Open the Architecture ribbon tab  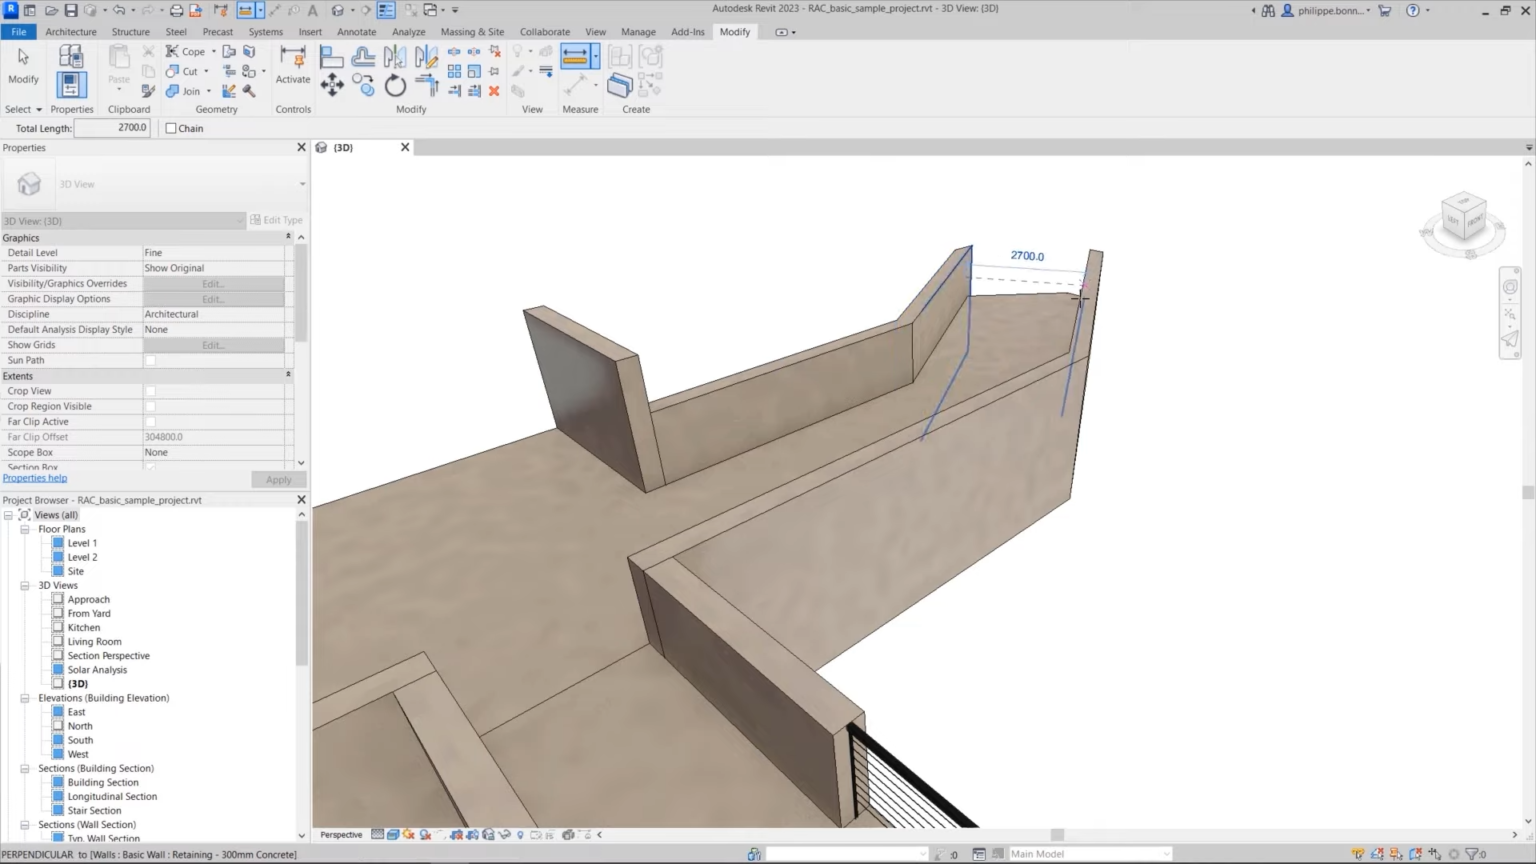(x=71, y=32)
